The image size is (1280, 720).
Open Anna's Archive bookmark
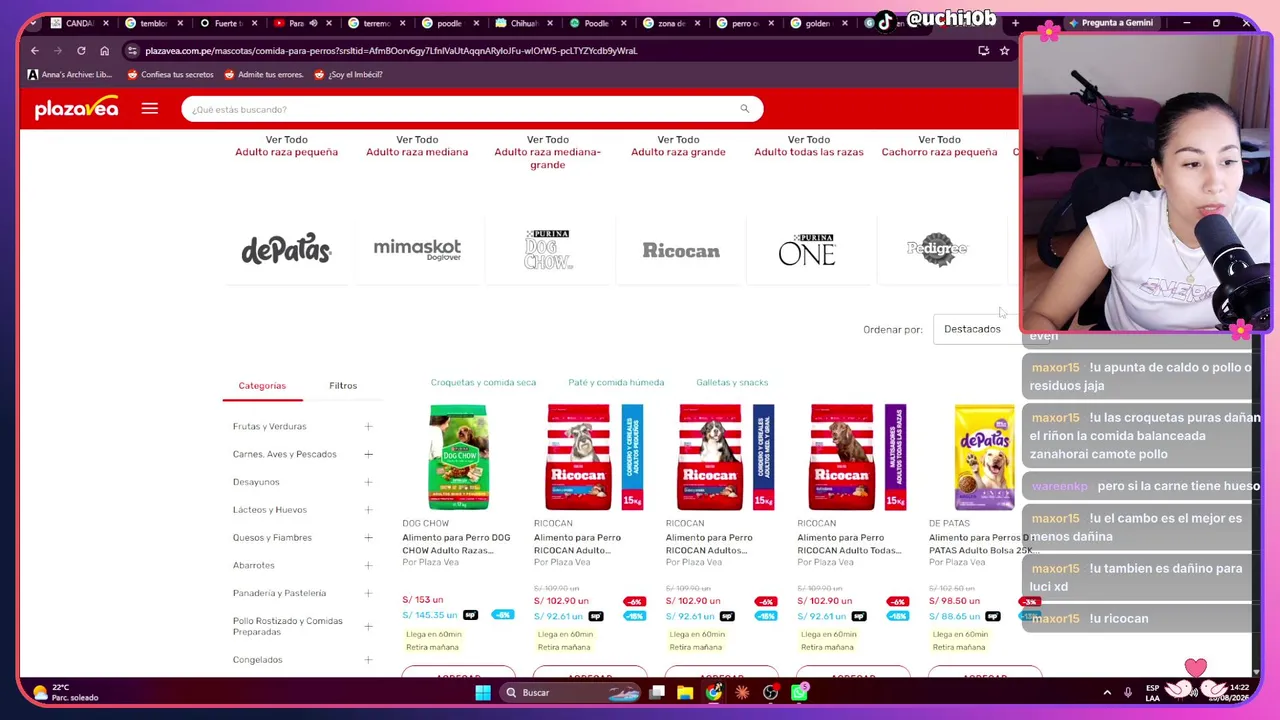coord(69,74)
